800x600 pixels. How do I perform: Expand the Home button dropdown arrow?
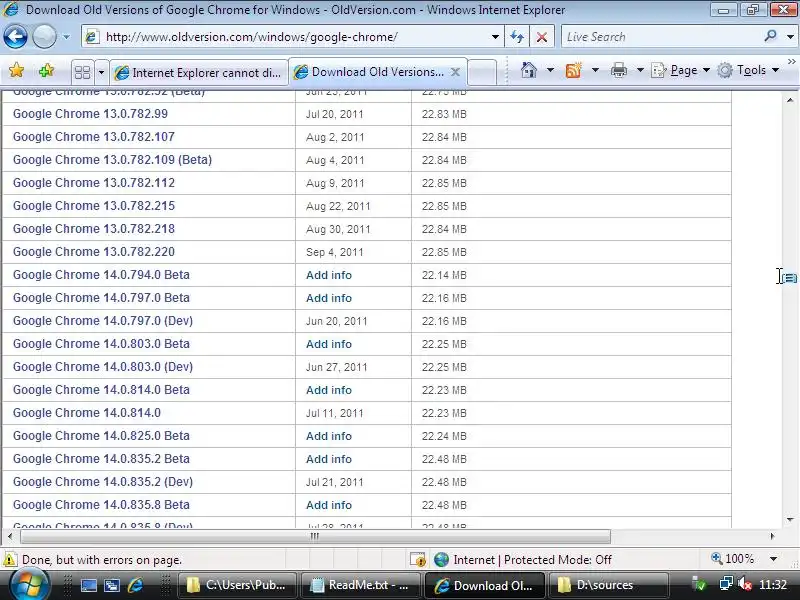coord(550,70)
